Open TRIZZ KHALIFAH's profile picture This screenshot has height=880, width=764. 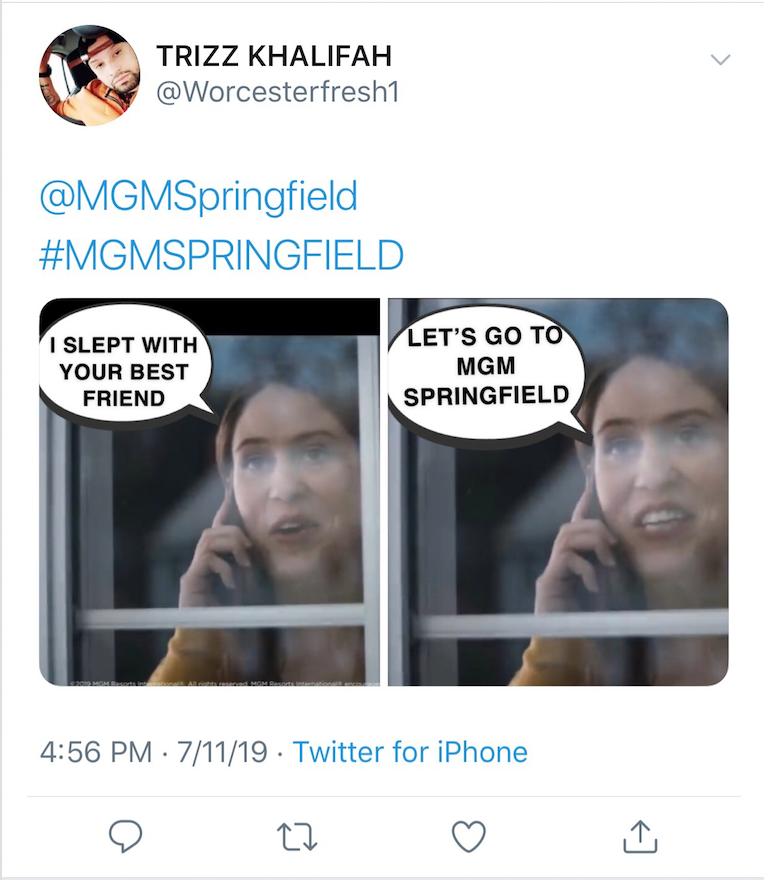click(x=90, y=75)
